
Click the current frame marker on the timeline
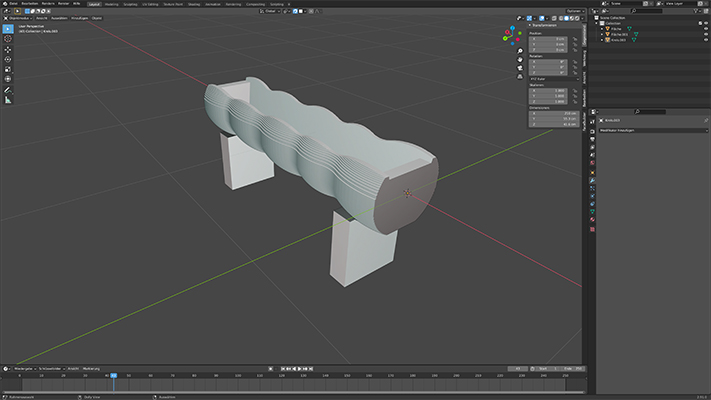click(x=113, y=375)
